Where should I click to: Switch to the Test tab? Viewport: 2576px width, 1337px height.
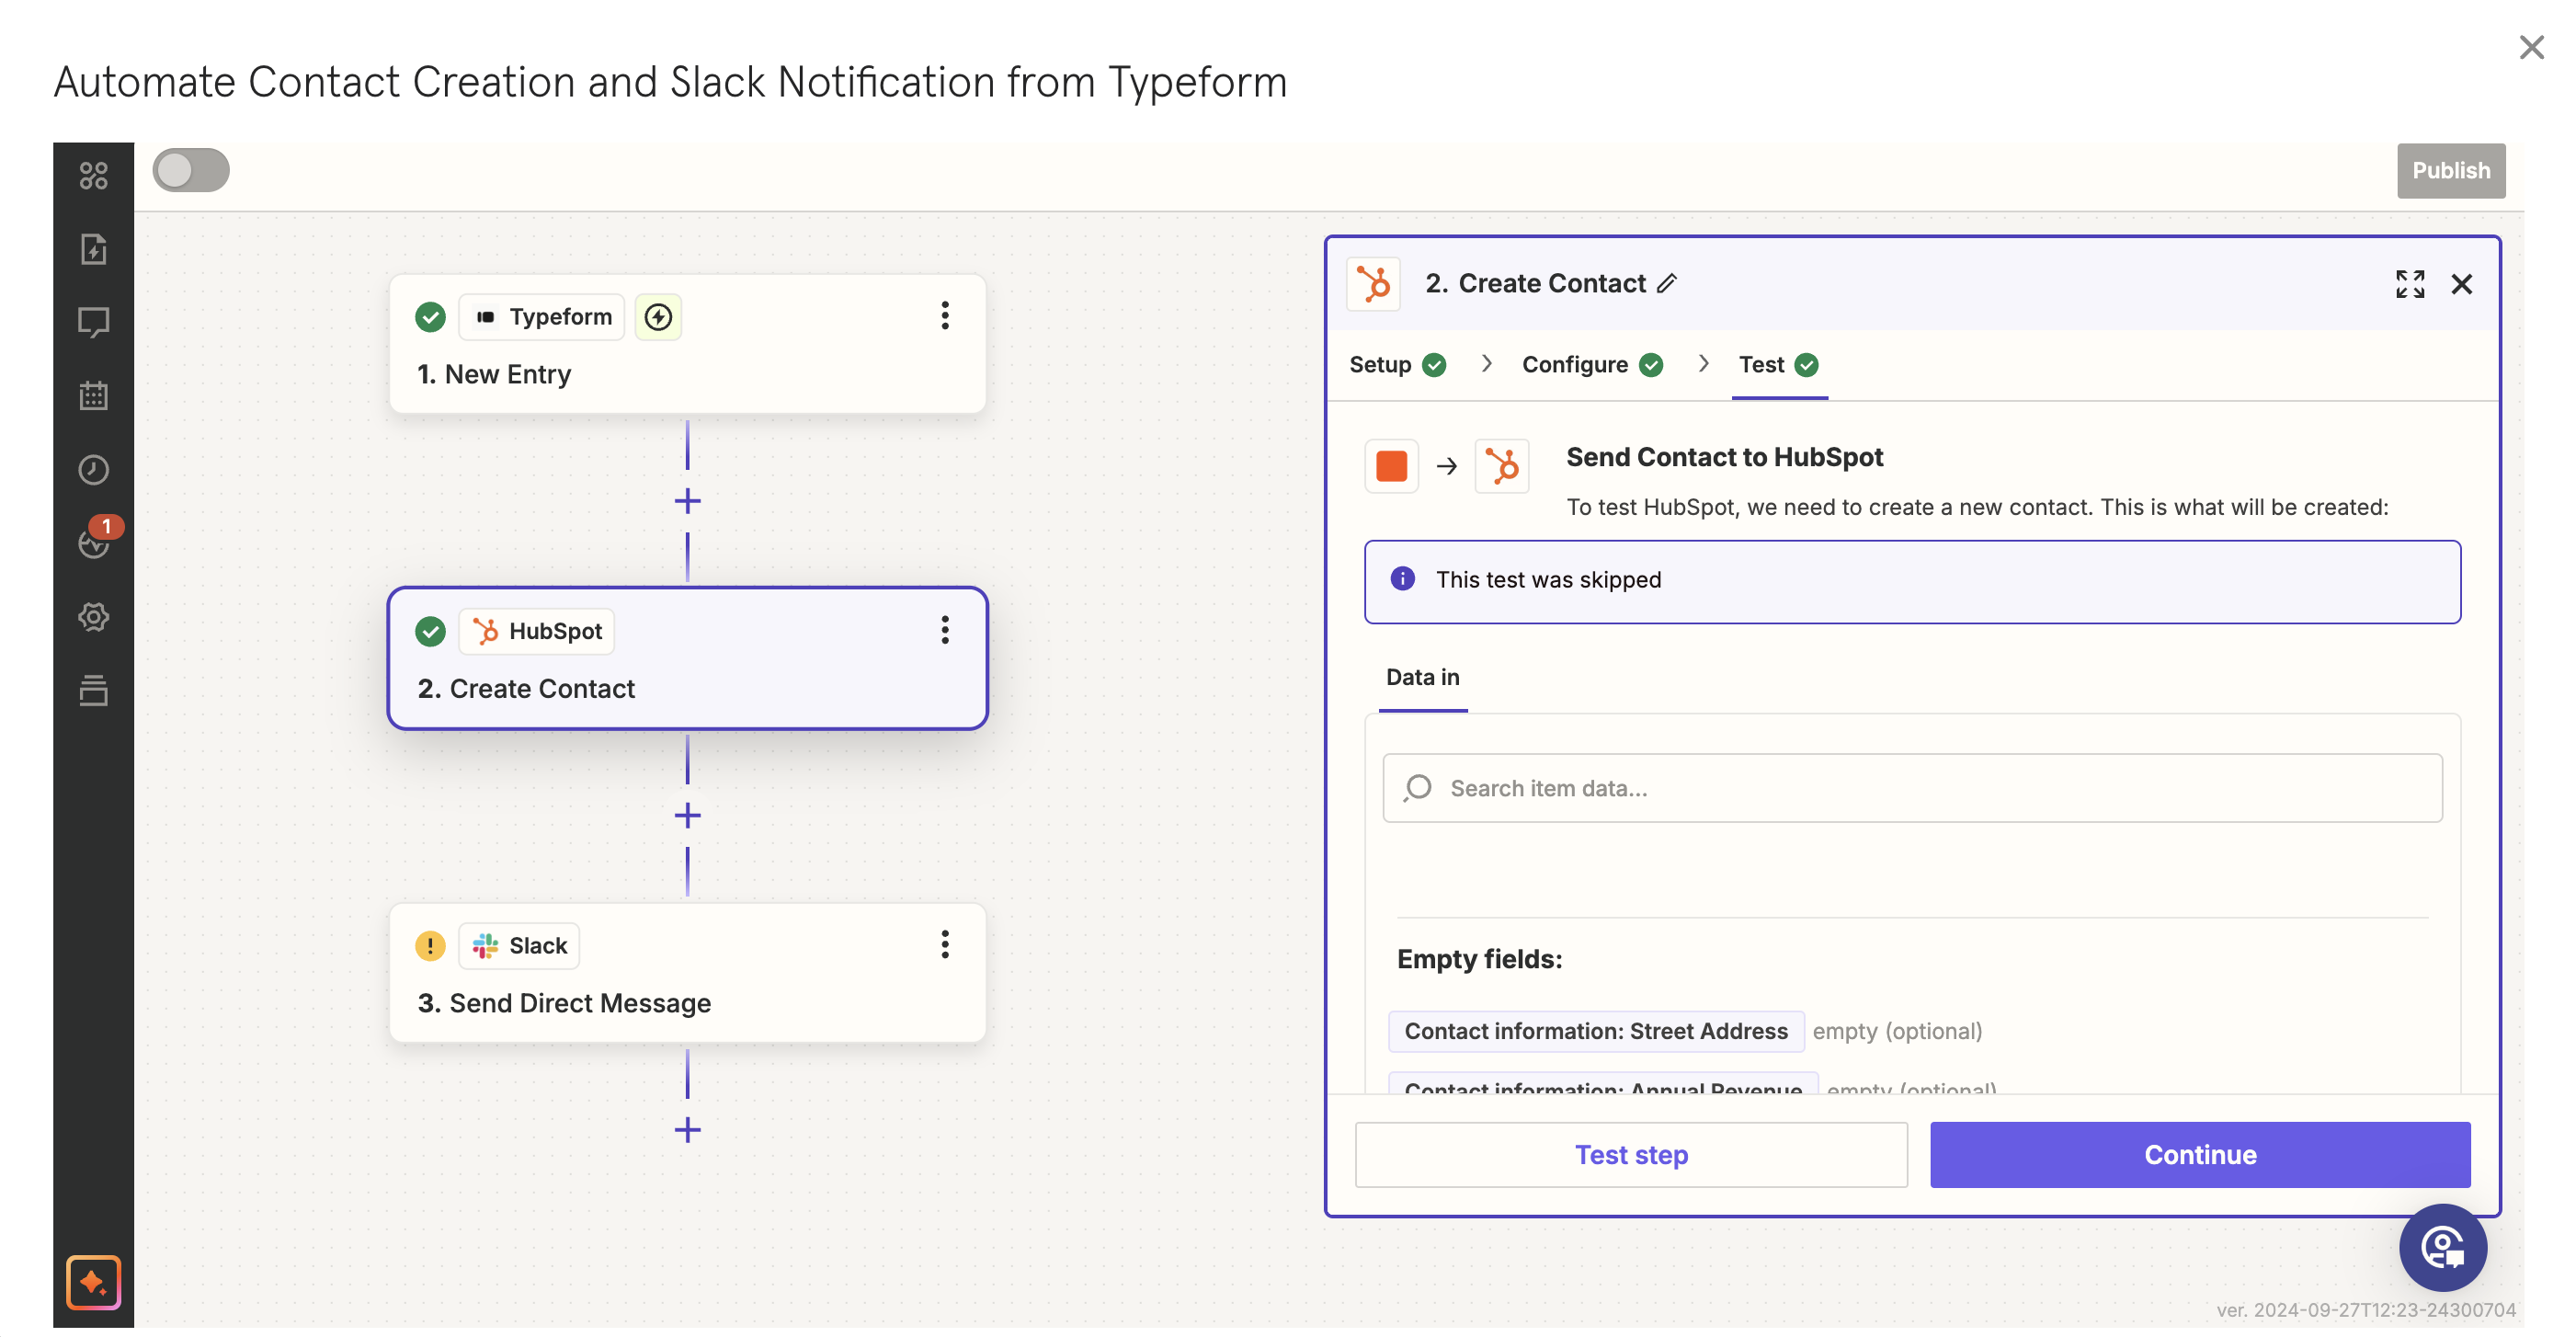[x=1778, y=365]
